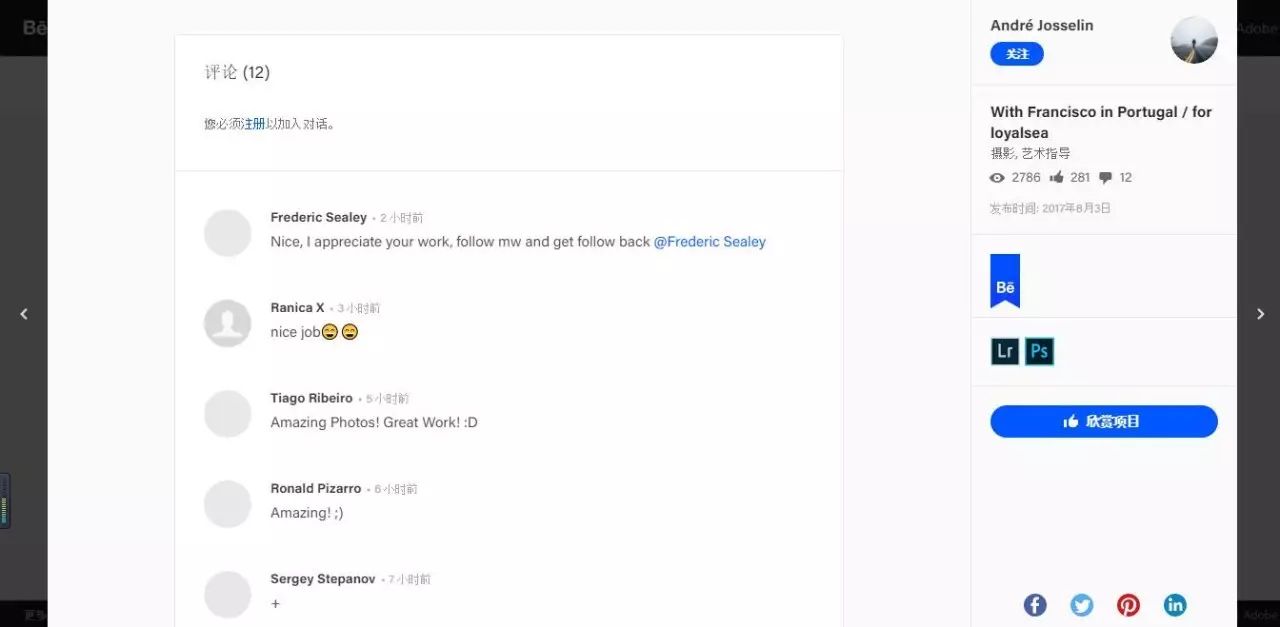Open the 注册 sign-up link
The width and height of the screenshot is (1280, 627).
click(254, 124)
